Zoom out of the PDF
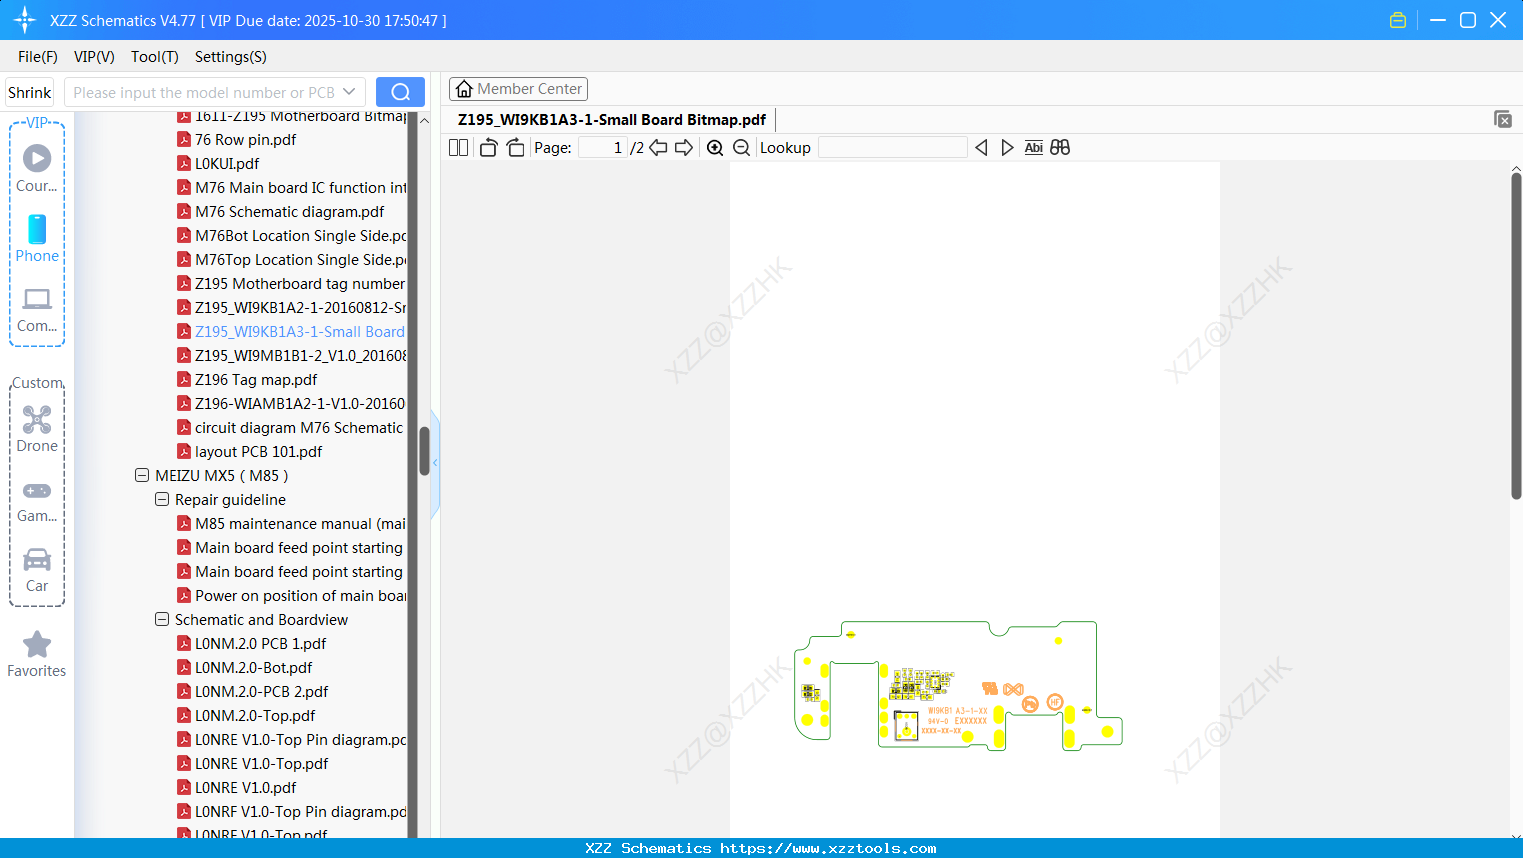The height and width of the screenshot is (858, 1523). click(x=741, y=148)
